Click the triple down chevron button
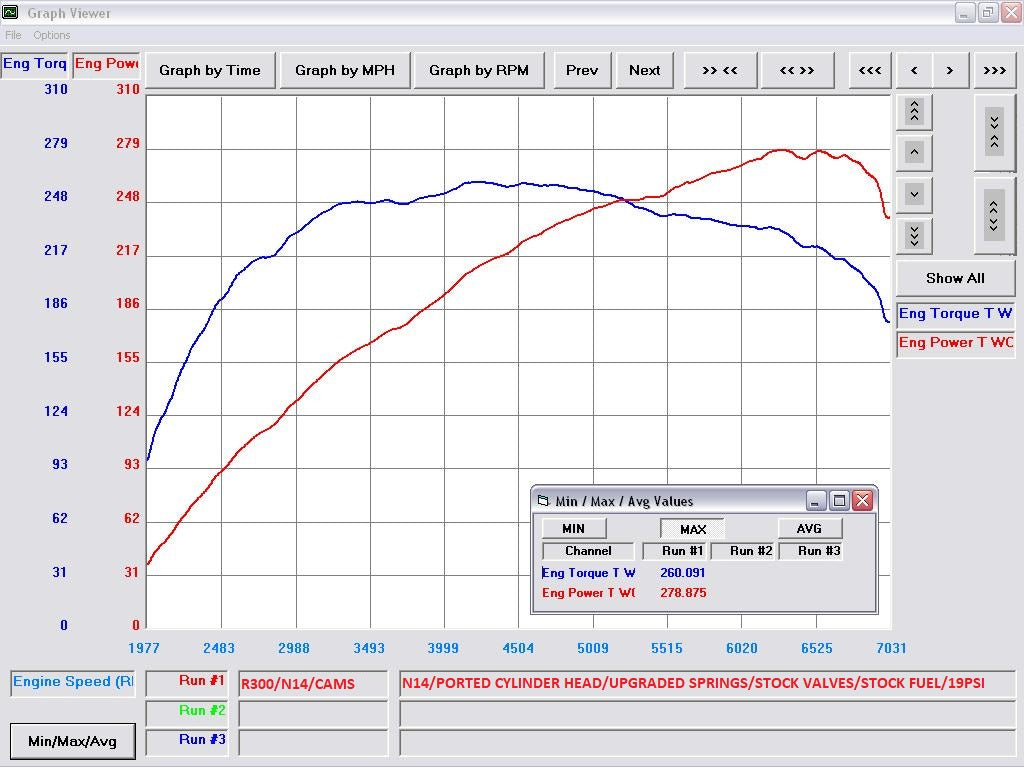The height and width of the screenshot is (768, 1024). [914, 235]
